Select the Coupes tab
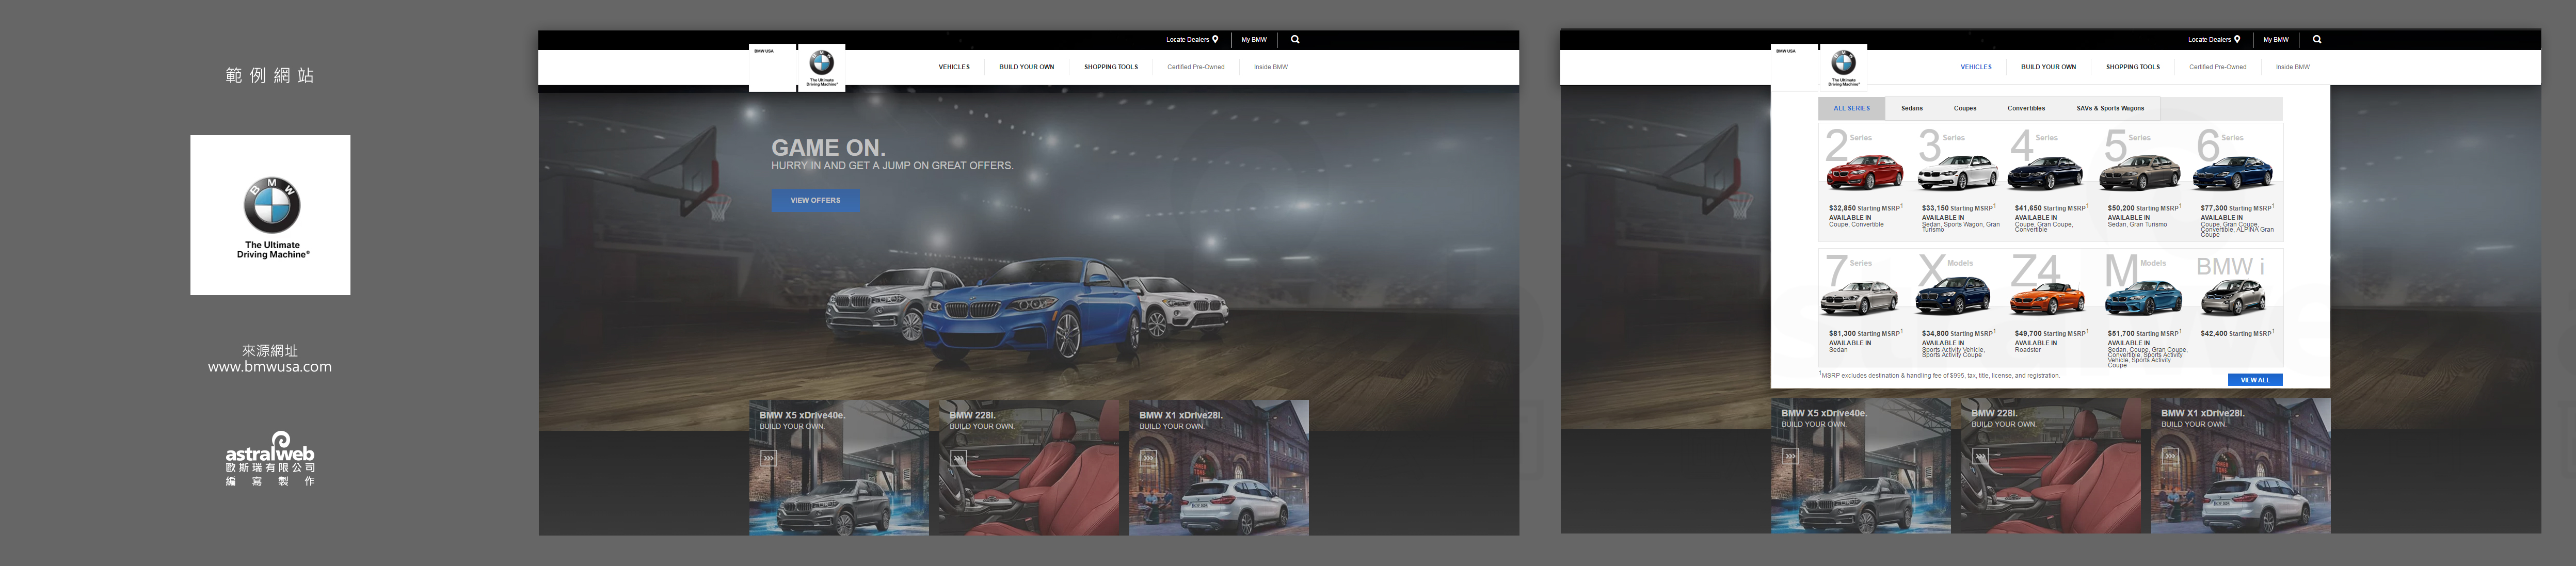Screen dimensions: 2576x566 1965,108
